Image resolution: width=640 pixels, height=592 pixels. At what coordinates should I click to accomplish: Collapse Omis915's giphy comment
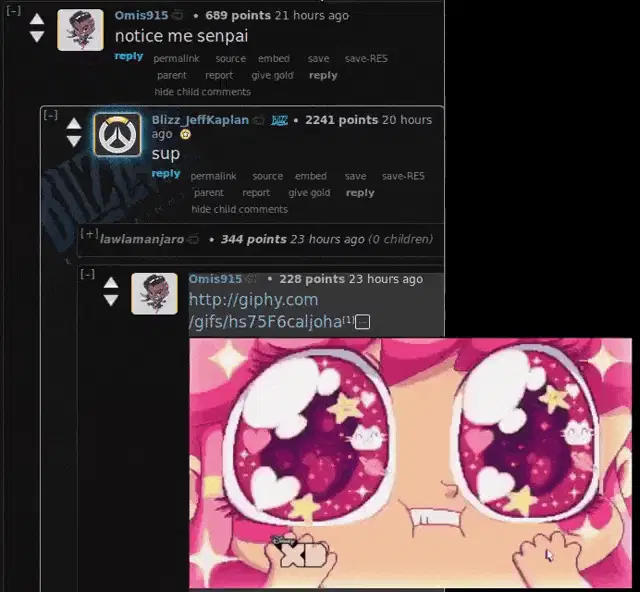click(x=87, y=274)
